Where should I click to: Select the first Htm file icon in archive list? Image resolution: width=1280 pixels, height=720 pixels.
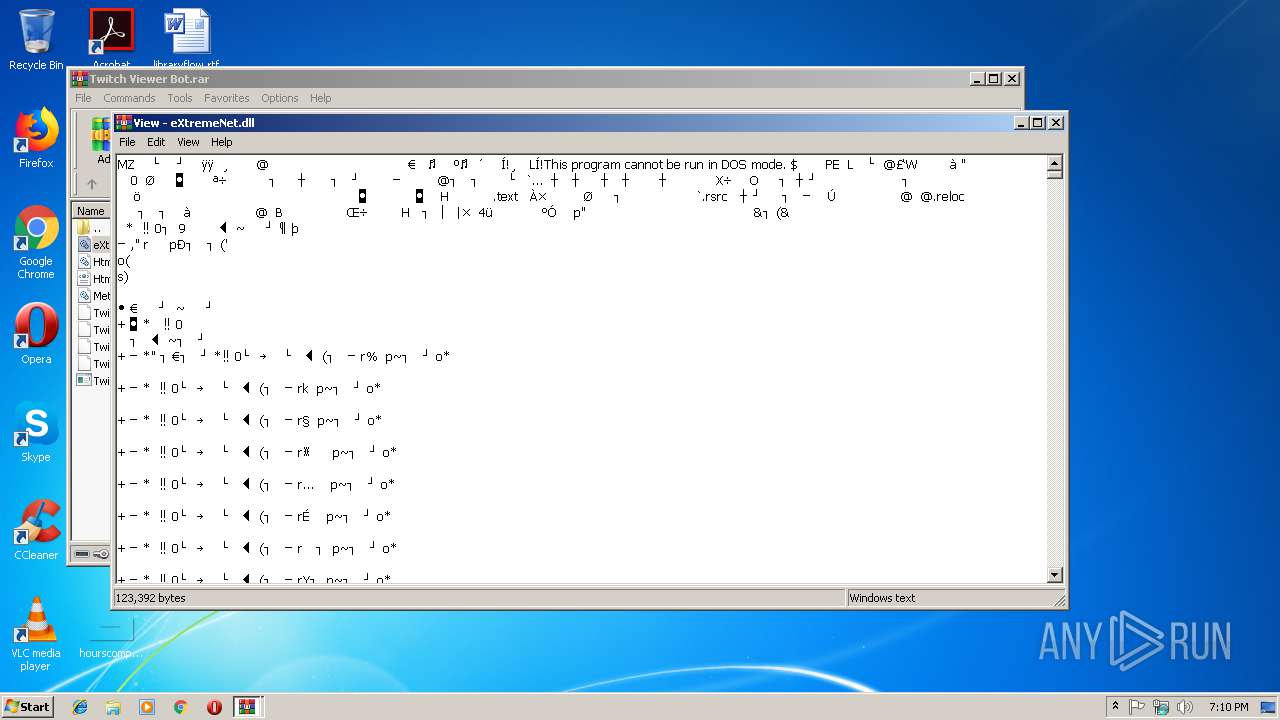(x=84, y=262)
